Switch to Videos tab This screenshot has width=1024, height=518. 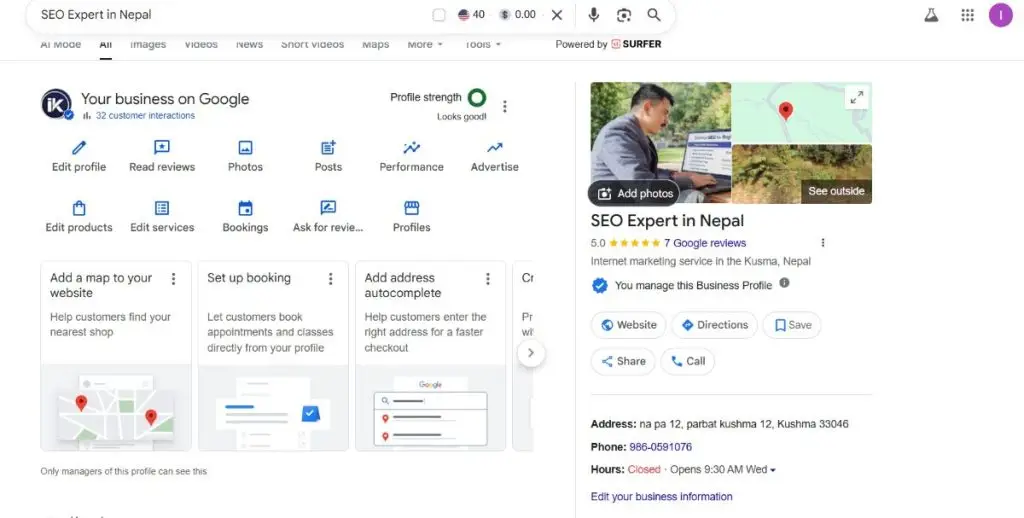point(200,44)
